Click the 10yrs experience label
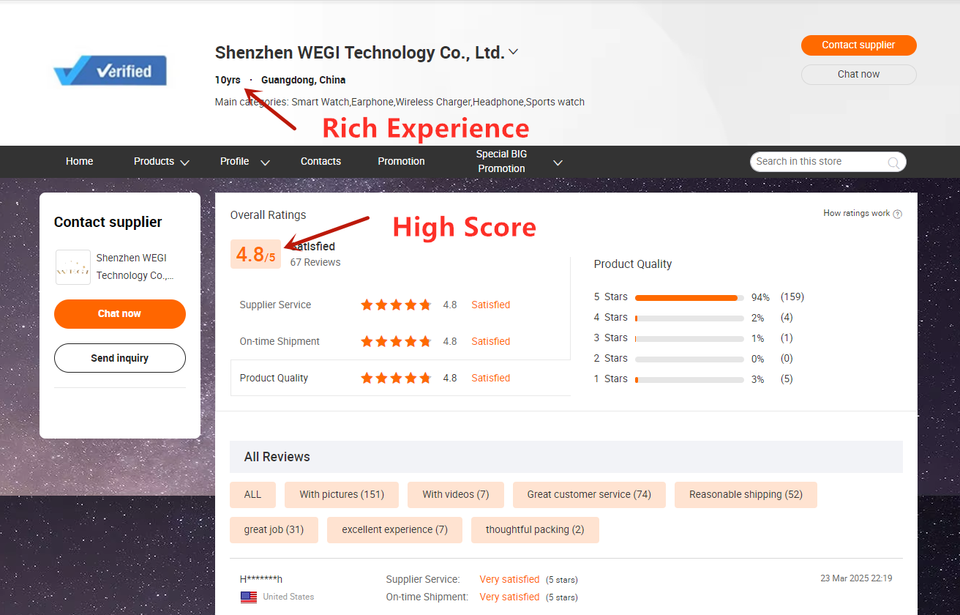 pos(228,80)
